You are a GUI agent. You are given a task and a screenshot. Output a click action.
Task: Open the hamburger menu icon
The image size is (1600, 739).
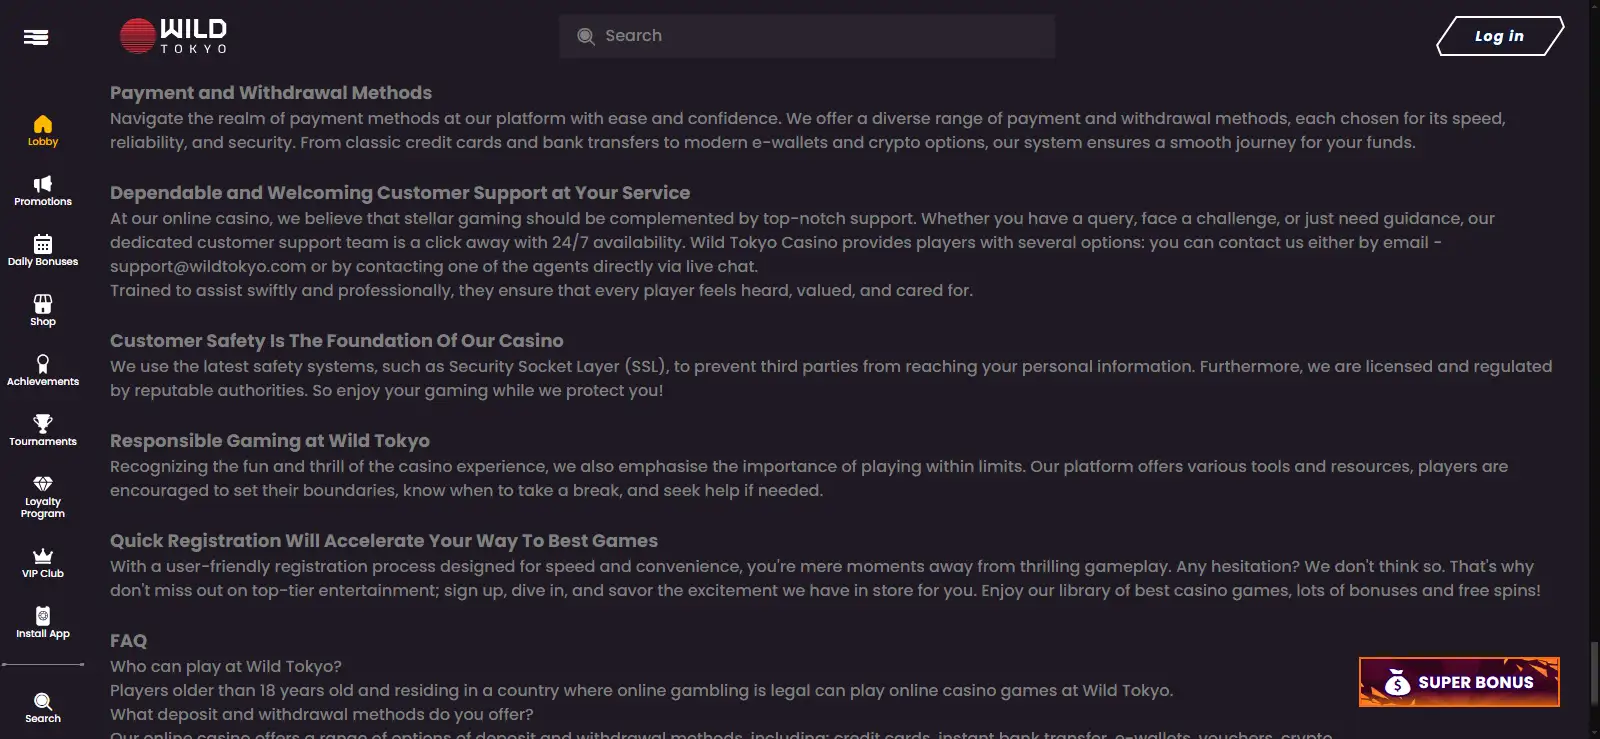[36, 37]
